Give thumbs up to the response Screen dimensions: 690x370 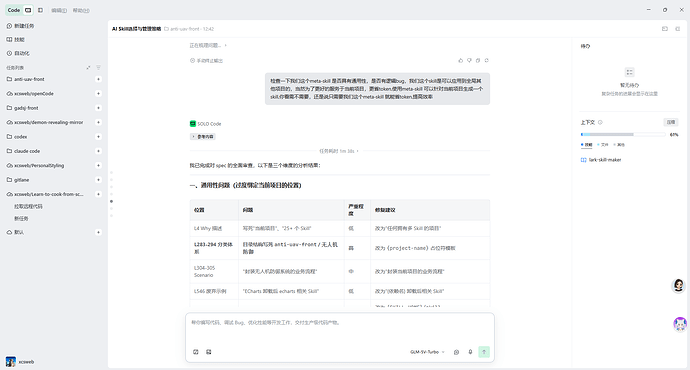click(x=461, y=60)
